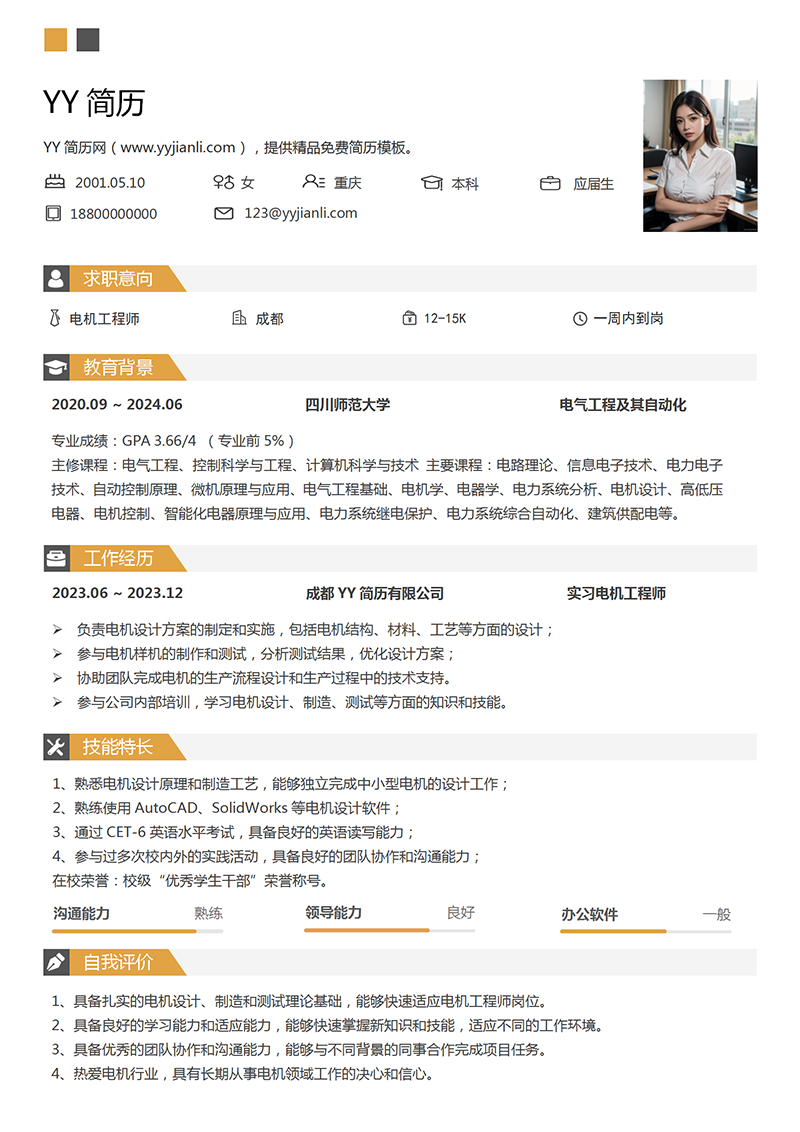Click the AutoCAD、SolidWorks skill line
This screenshot has height=1132, width=800.
click(x=226, y=808)
